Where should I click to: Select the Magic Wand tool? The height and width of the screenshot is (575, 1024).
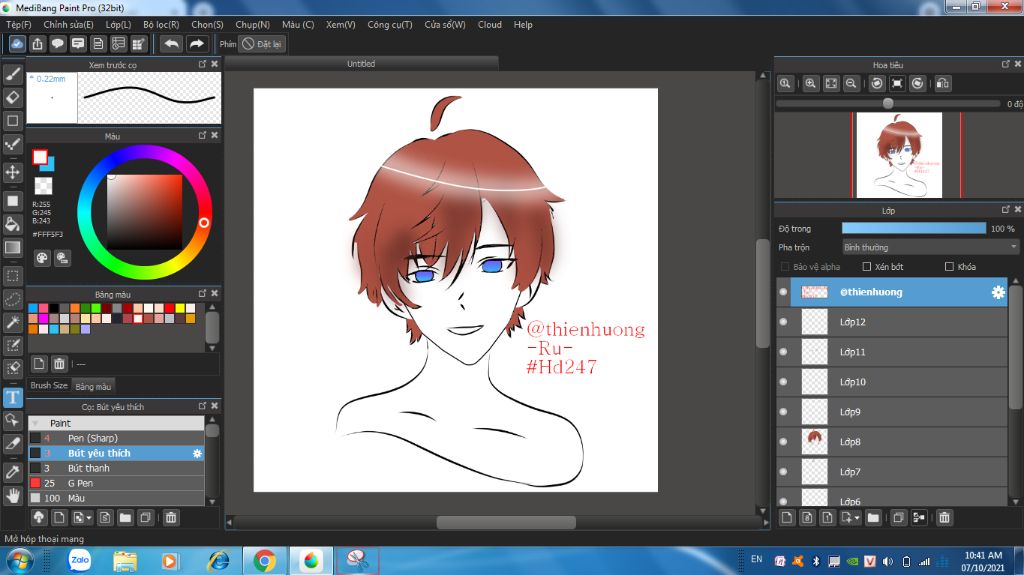(12, 321)
